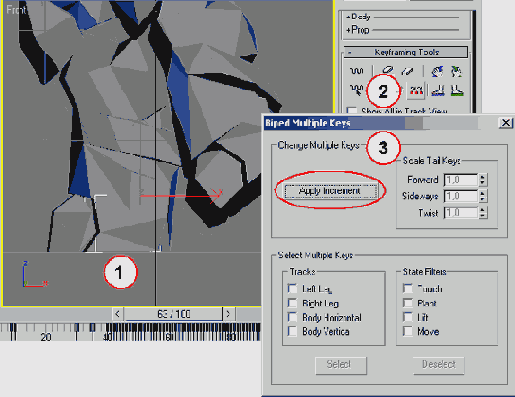This screenshot has width=515, height=397.
Task: Open Set Multiple Keys with the red-dots icon
Action: pos(416,90)
